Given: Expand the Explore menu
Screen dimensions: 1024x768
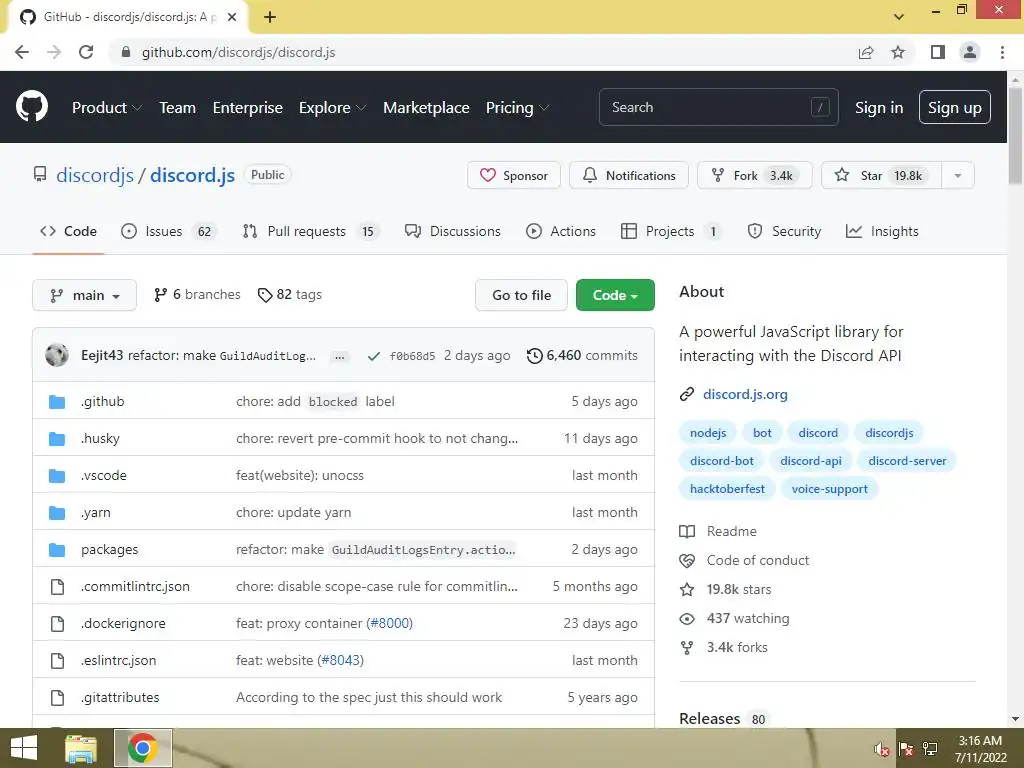Looking at the screenshot, I should click(332, 108).
